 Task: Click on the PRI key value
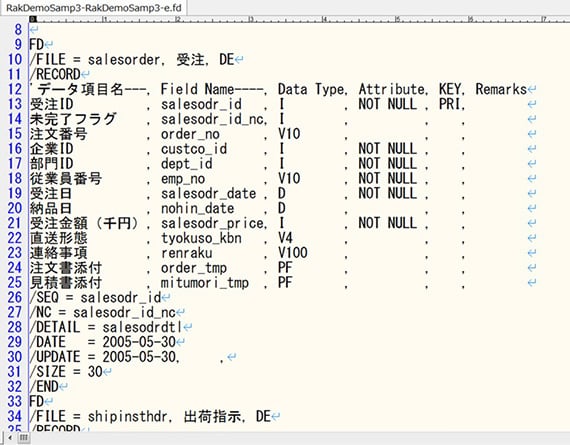click(x=450, y=104)
